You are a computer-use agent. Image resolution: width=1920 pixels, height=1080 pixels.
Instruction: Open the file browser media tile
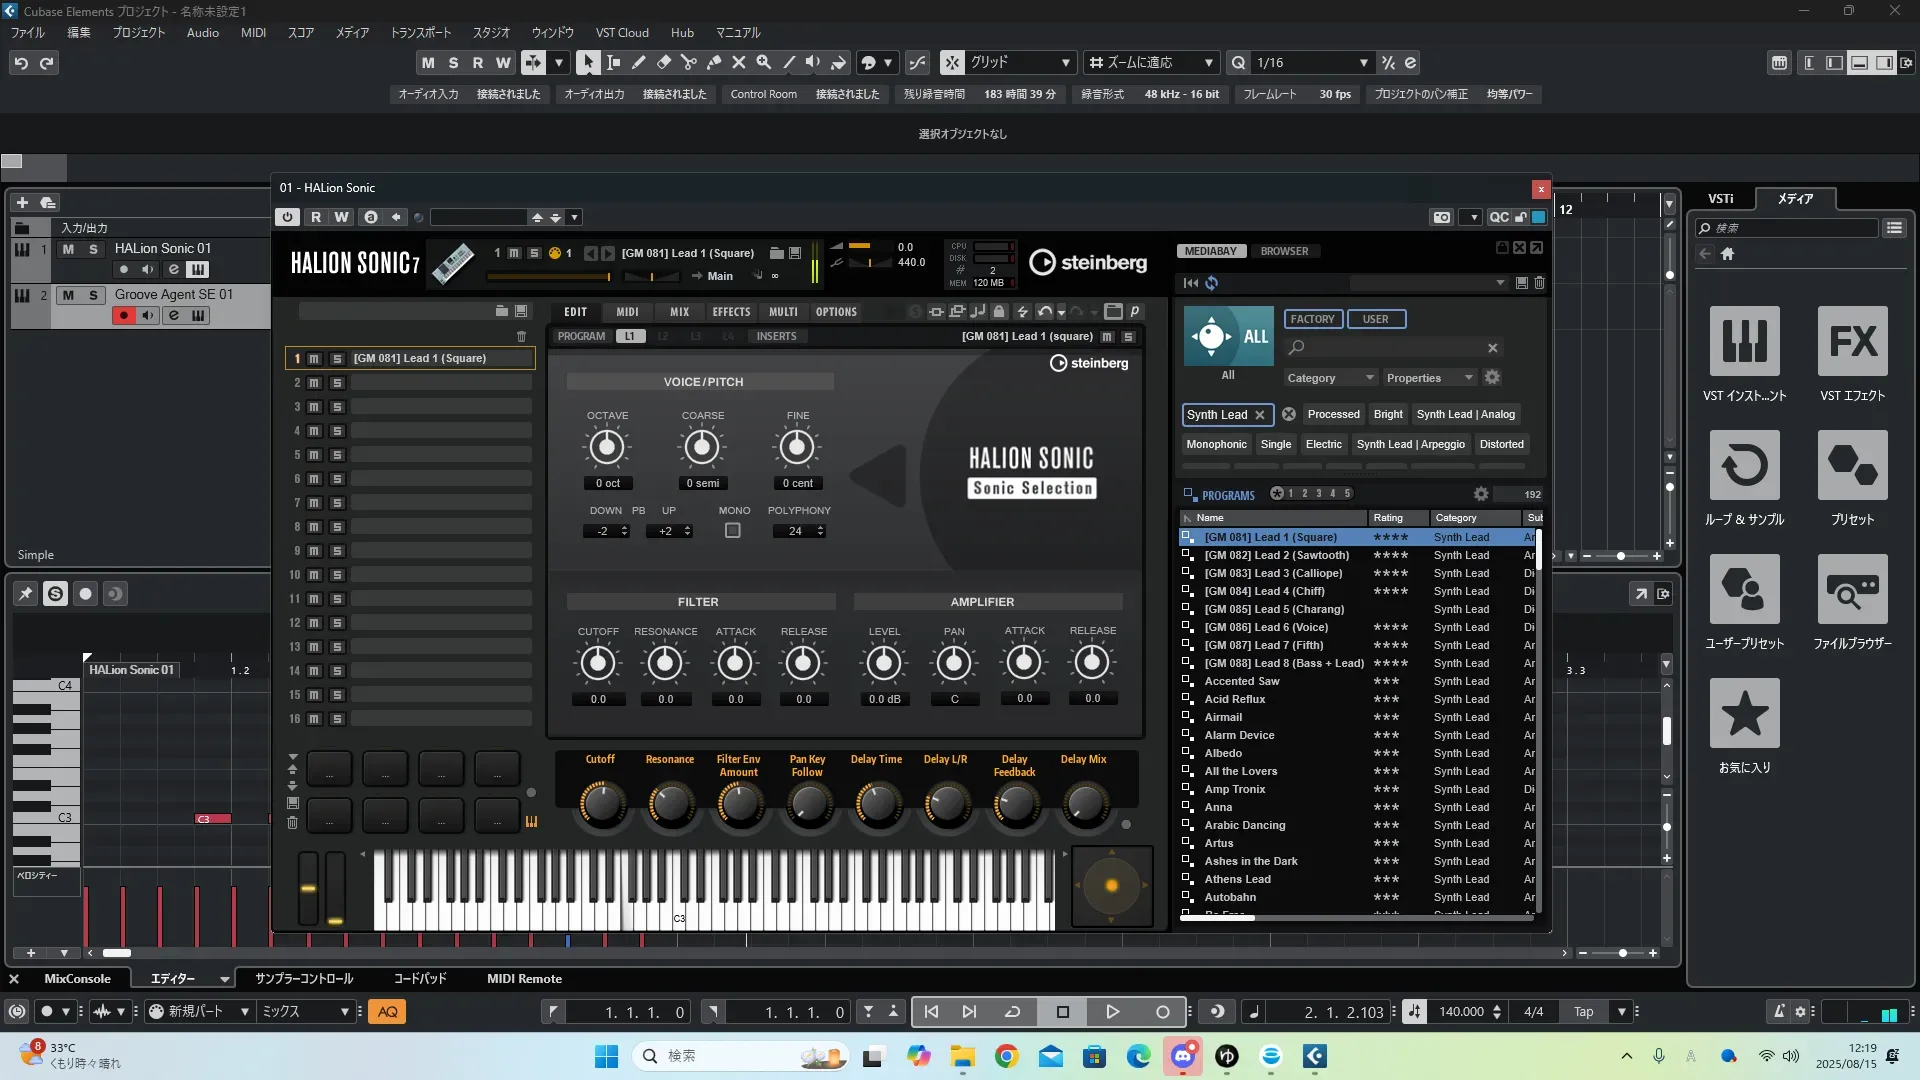[1852, 590]
